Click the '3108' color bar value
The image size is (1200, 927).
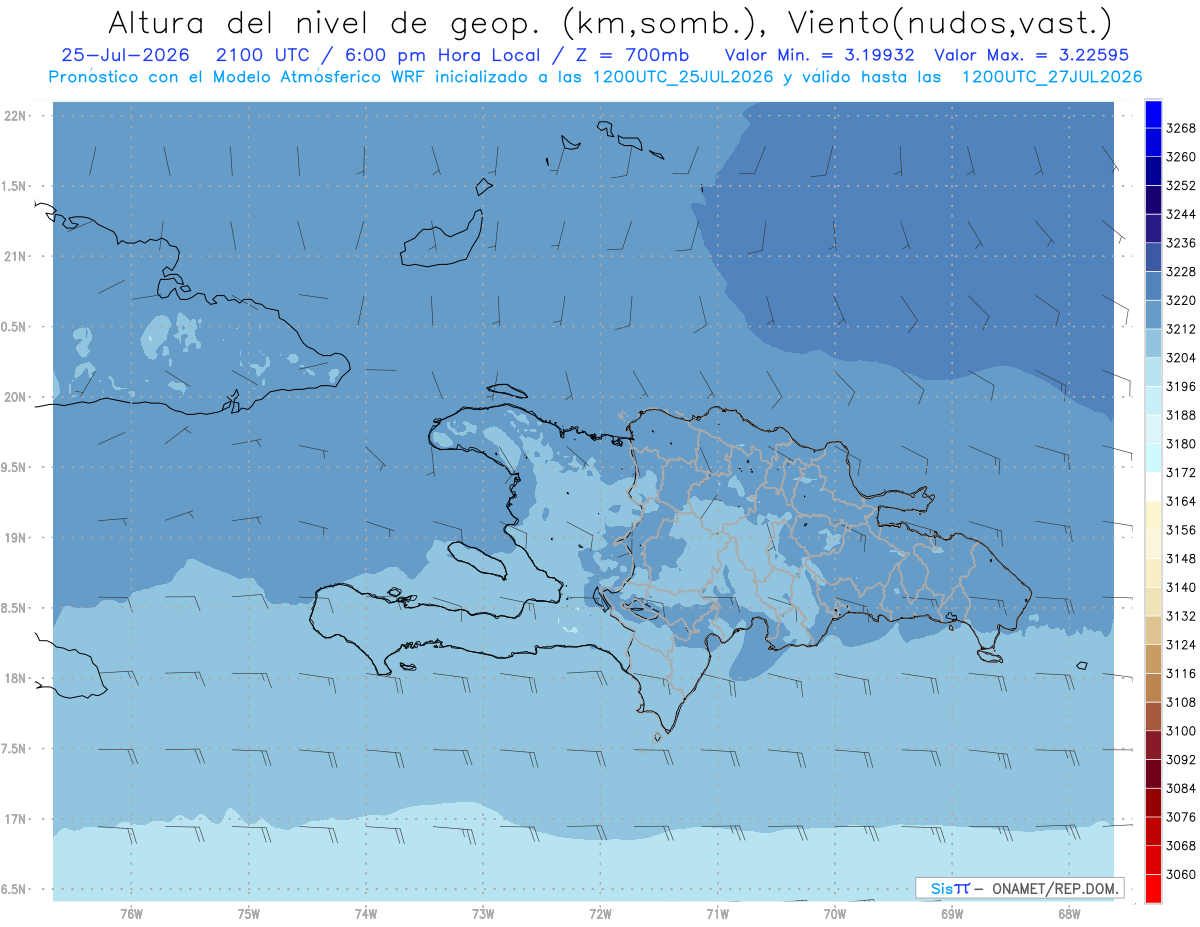[1182, 702]
